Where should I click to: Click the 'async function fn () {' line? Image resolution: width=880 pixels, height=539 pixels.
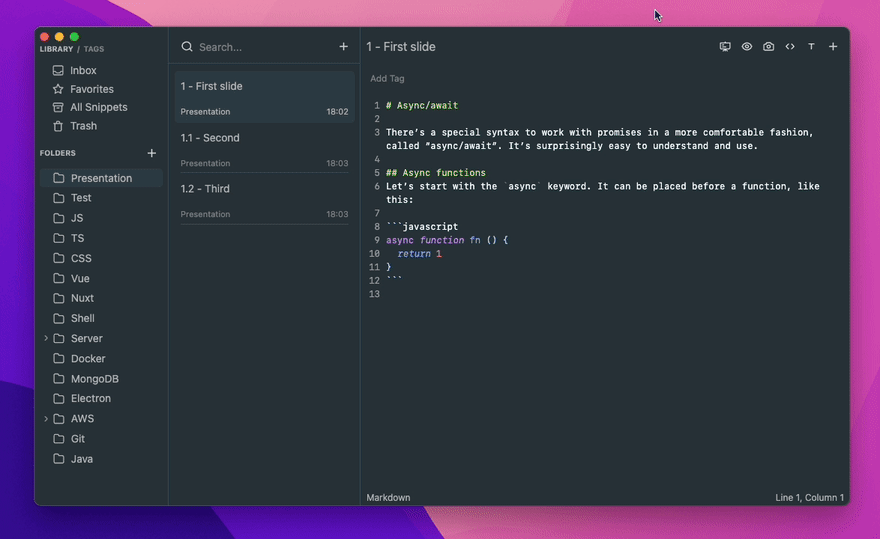447,240
